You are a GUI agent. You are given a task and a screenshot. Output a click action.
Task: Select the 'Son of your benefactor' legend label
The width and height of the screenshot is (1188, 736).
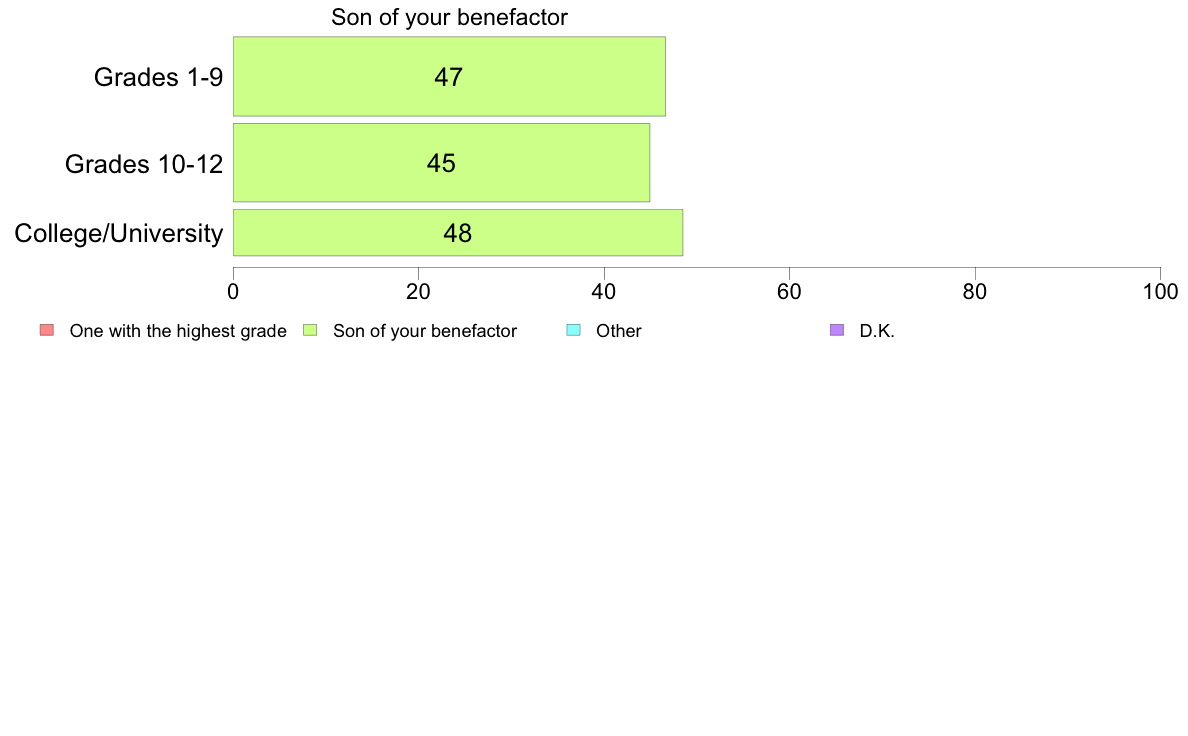[425, 331]
